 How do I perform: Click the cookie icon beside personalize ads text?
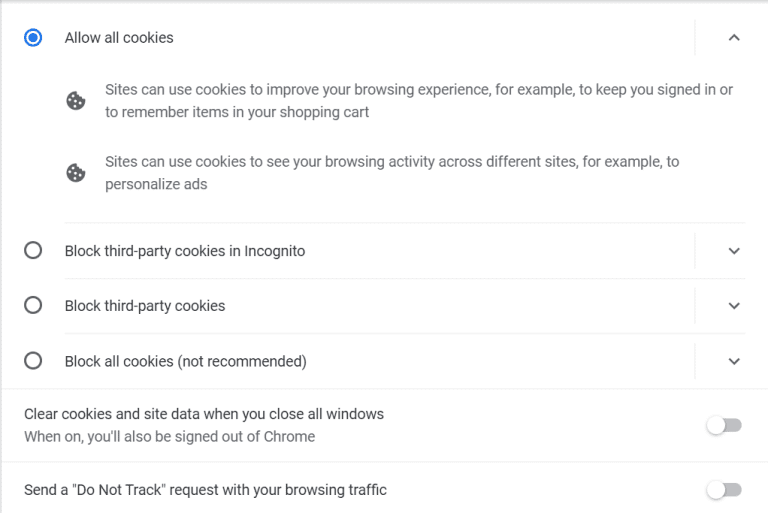pyautogui.click(x=75, y=173)
